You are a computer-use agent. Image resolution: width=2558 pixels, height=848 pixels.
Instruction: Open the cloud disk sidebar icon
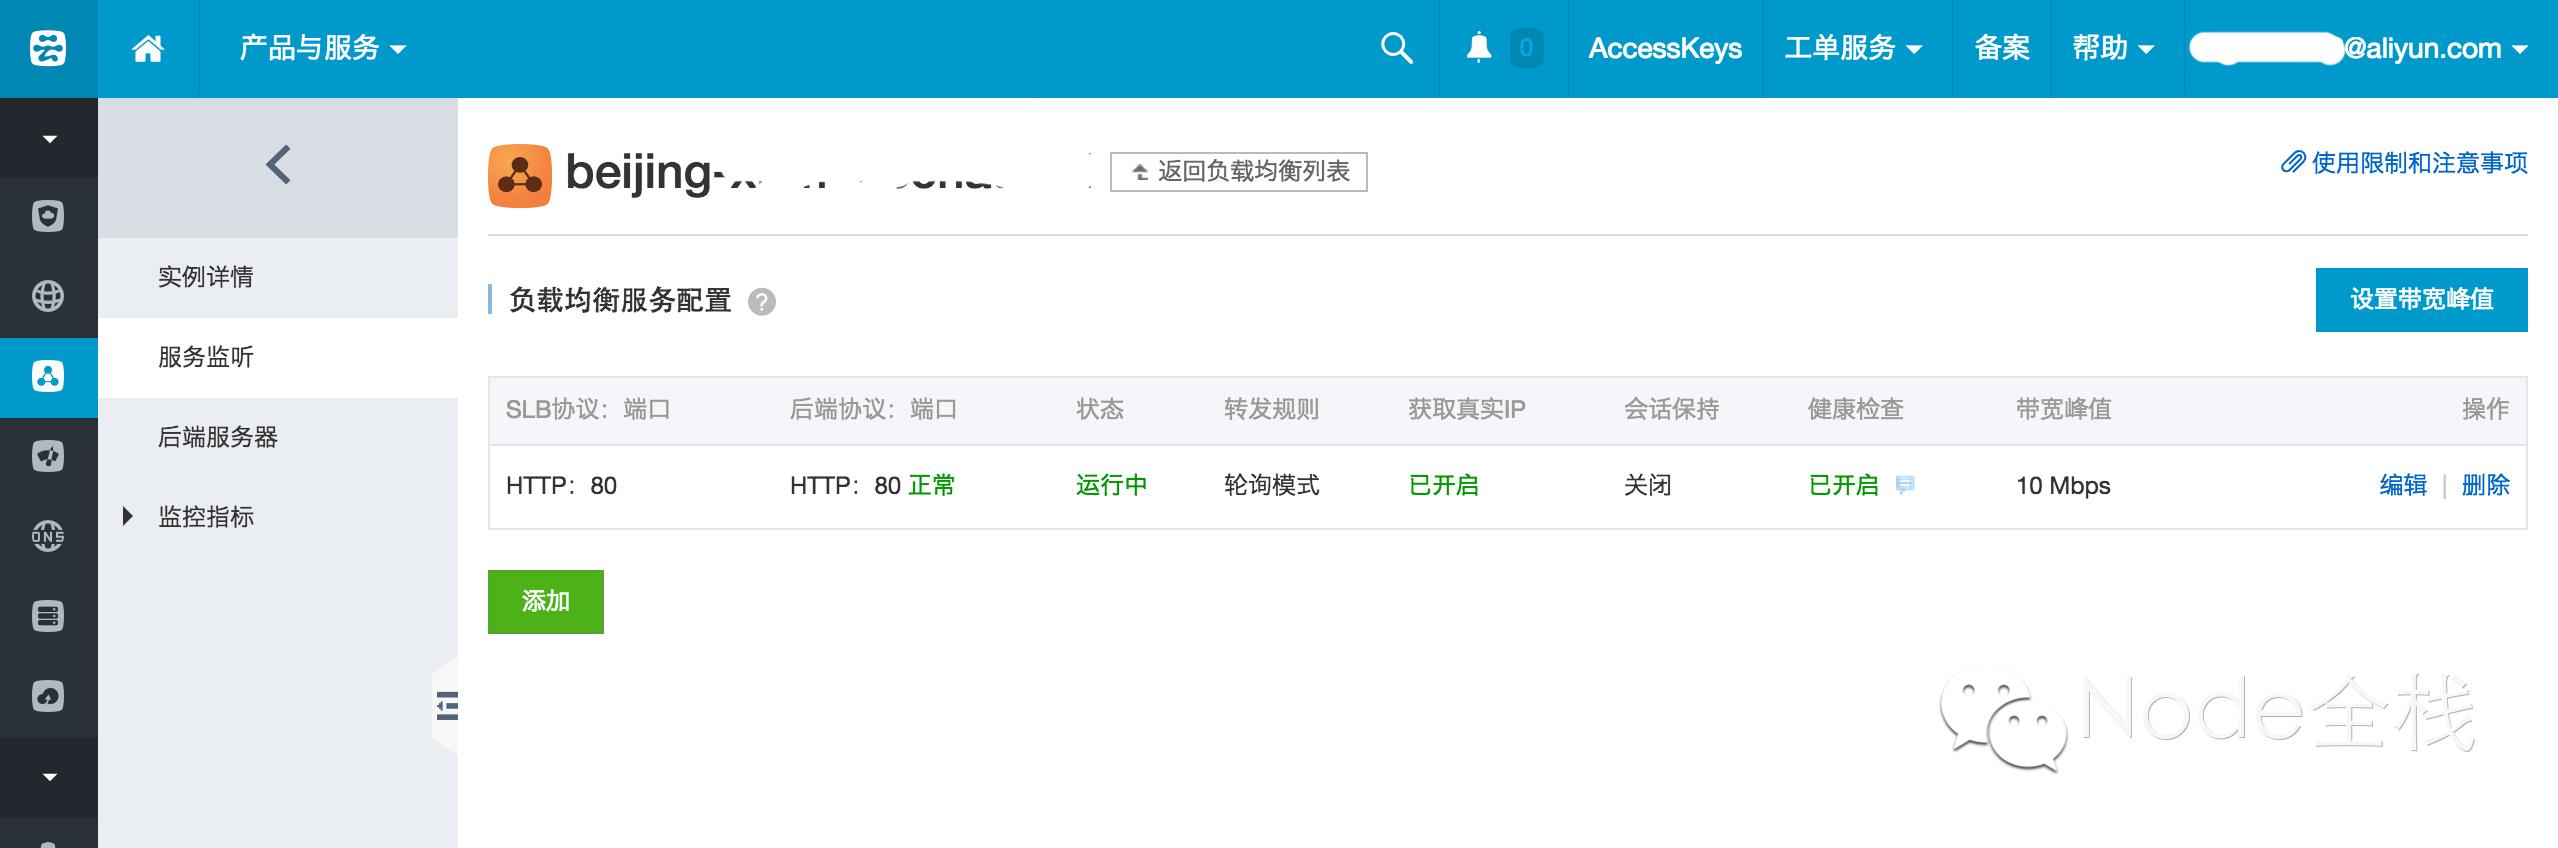[48, 696]
